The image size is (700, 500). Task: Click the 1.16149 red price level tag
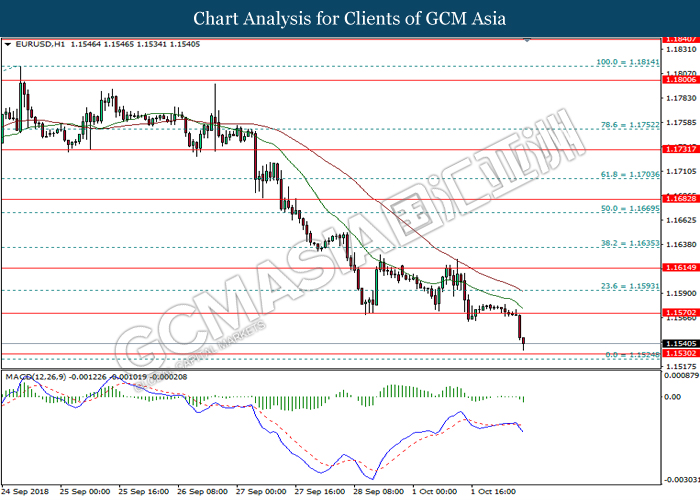(x=680, y=267)
